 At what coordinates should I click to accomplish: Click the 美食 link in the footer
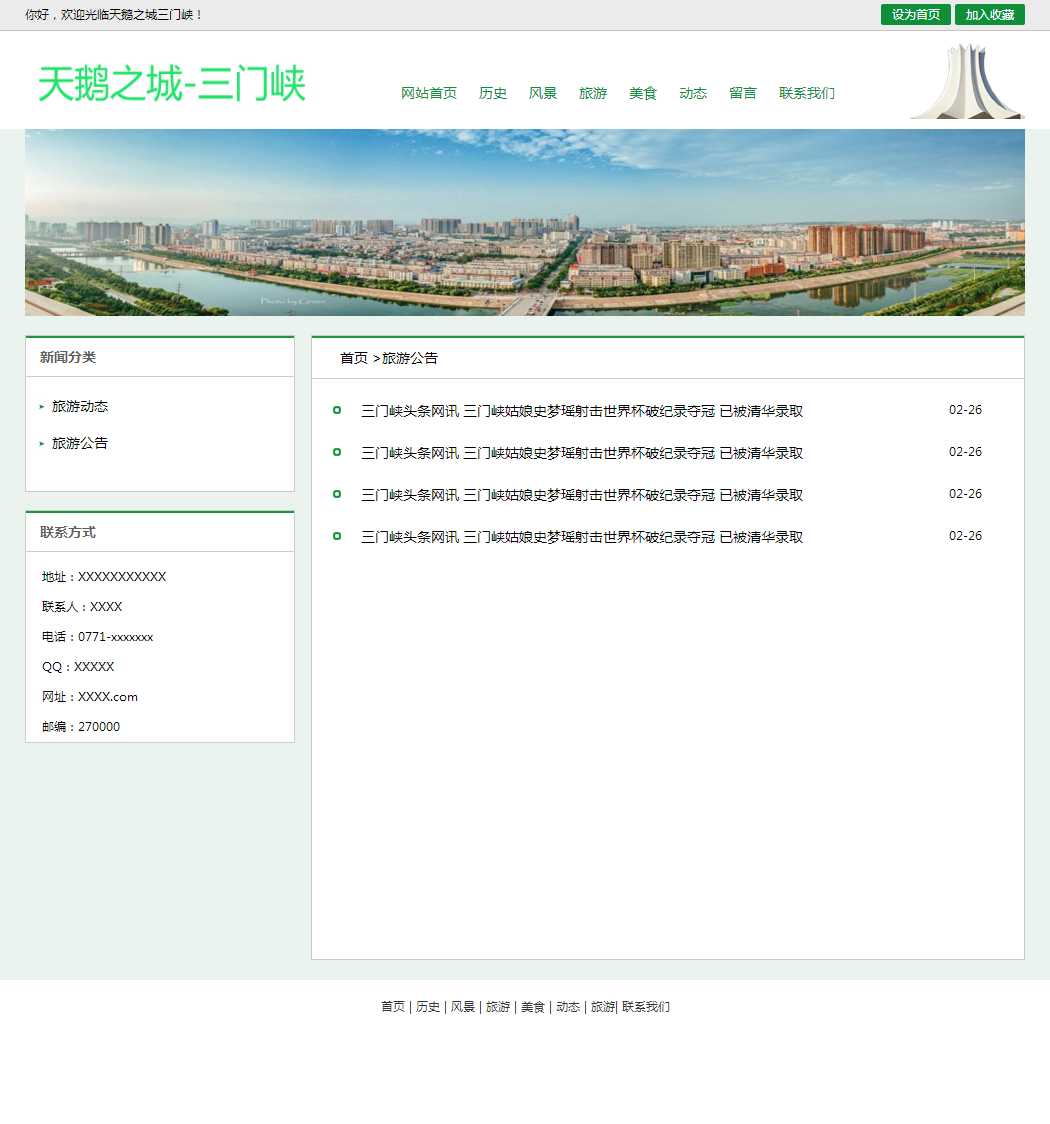(532, 1007)
